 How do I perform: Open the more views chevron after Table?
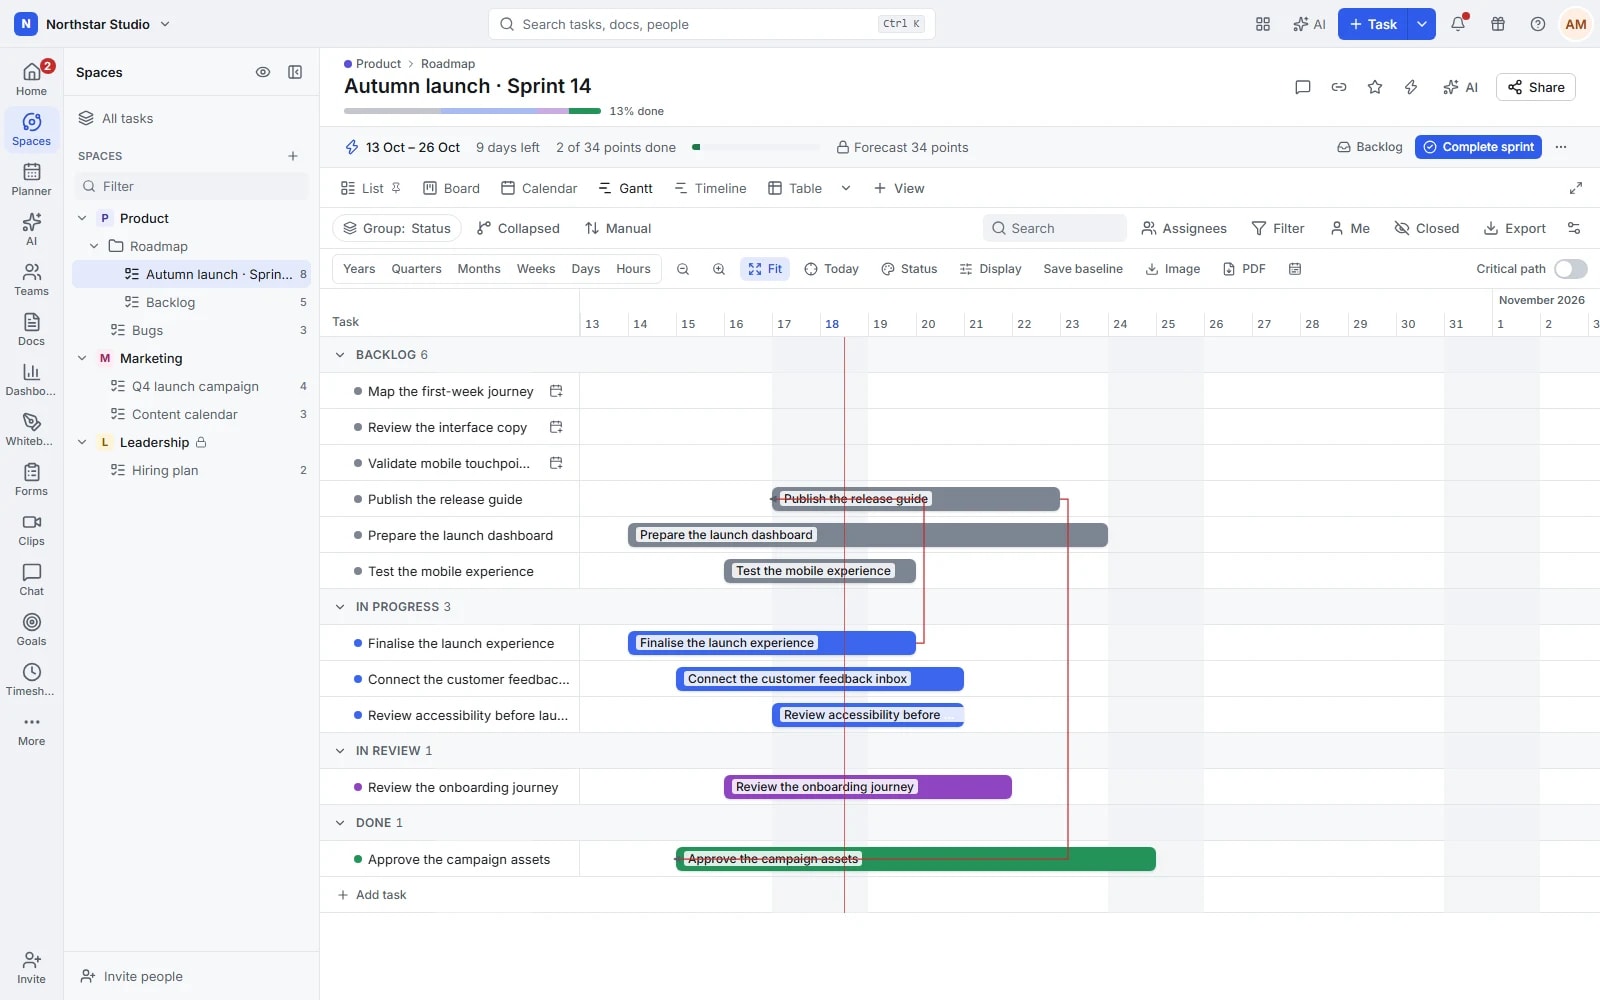(846, 188)
